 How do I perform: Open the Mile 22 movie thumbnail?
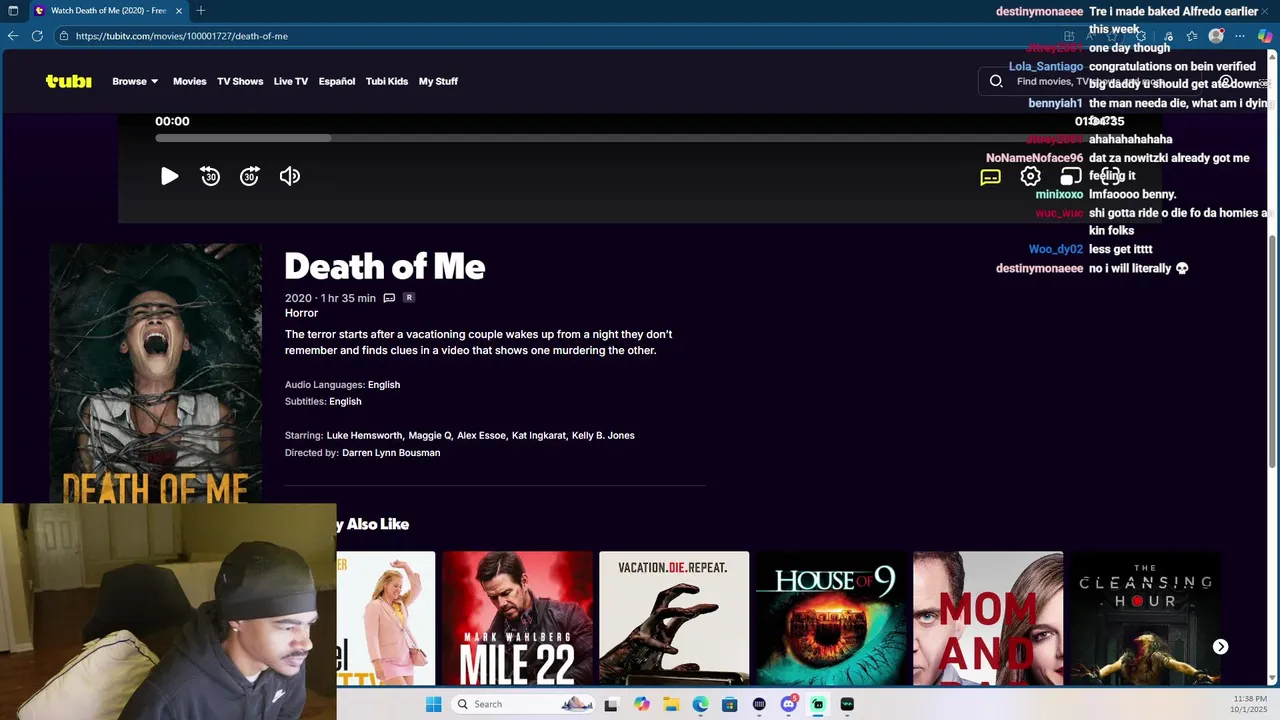pos(517,618)
